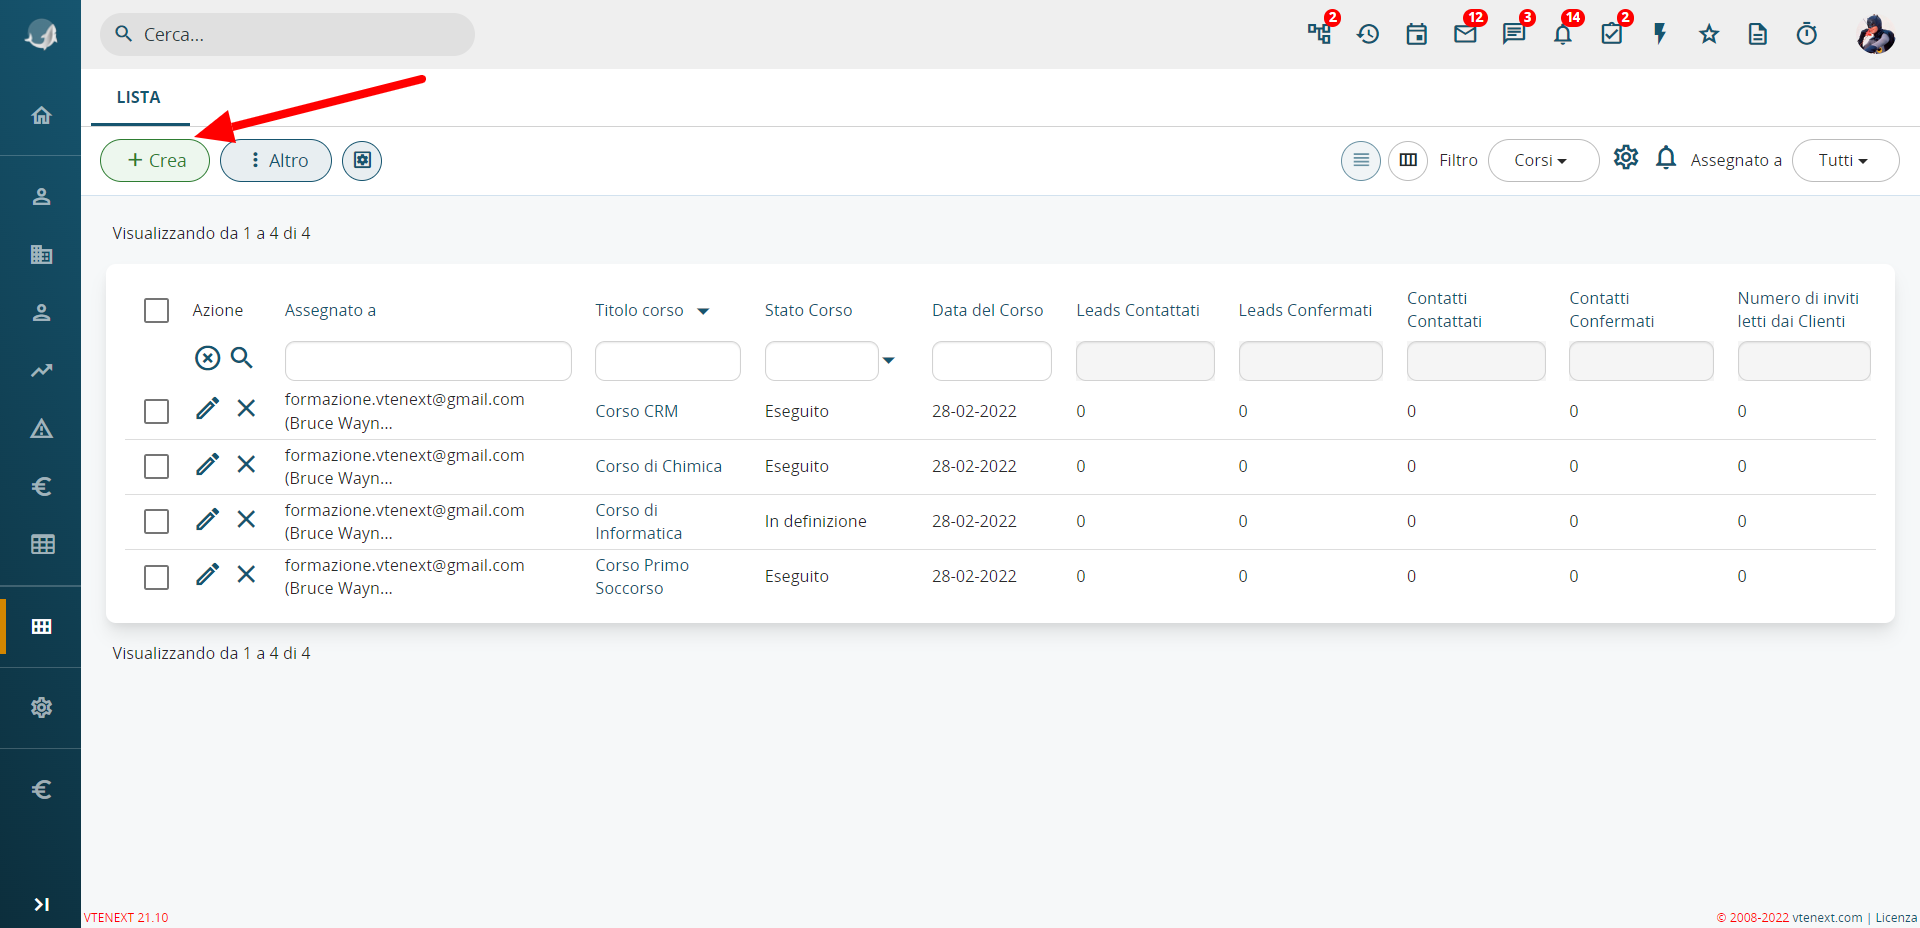Image resolution: width=1920 pixels, height=928 pixels.
Task: Check the Corso di Chimica row checkbox
Action: coord(156,466)
